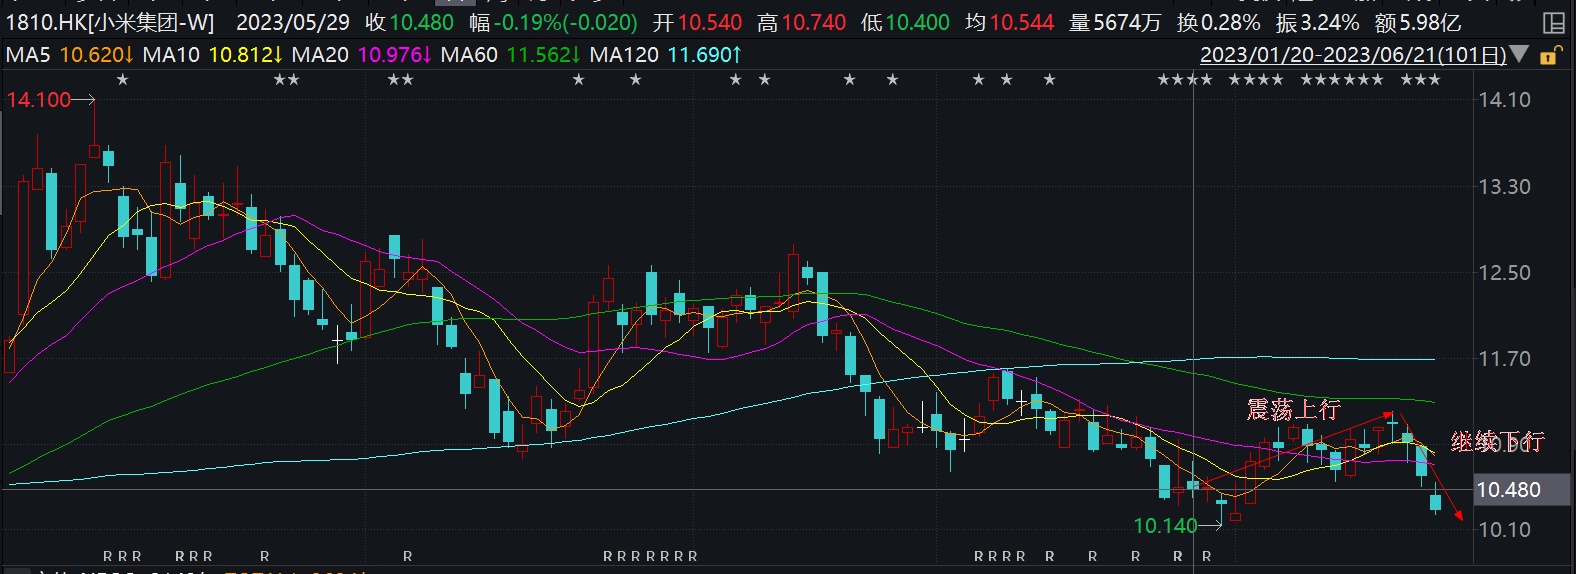Toggle the yellow padlock date-range lock
Screen dimensions: 1576x574
pos(1550,55)
